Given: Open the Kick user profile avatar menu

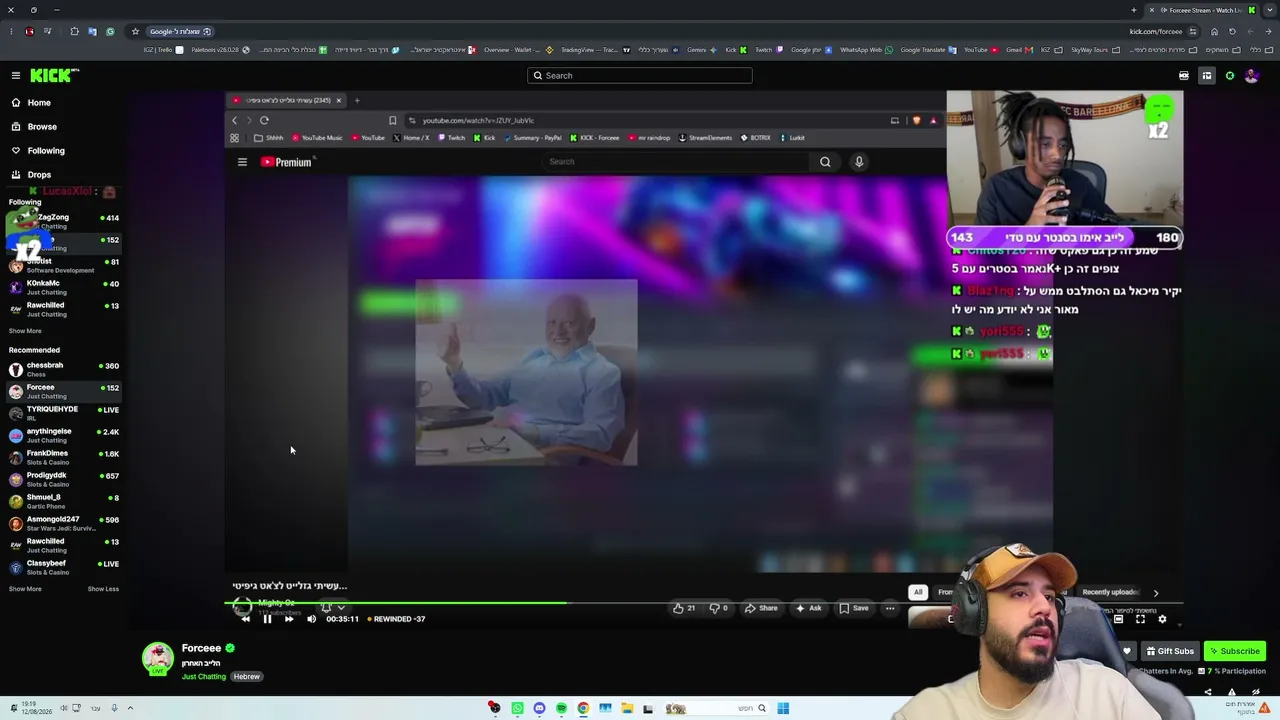Looking at the screenshot, I should [1251, 76].
